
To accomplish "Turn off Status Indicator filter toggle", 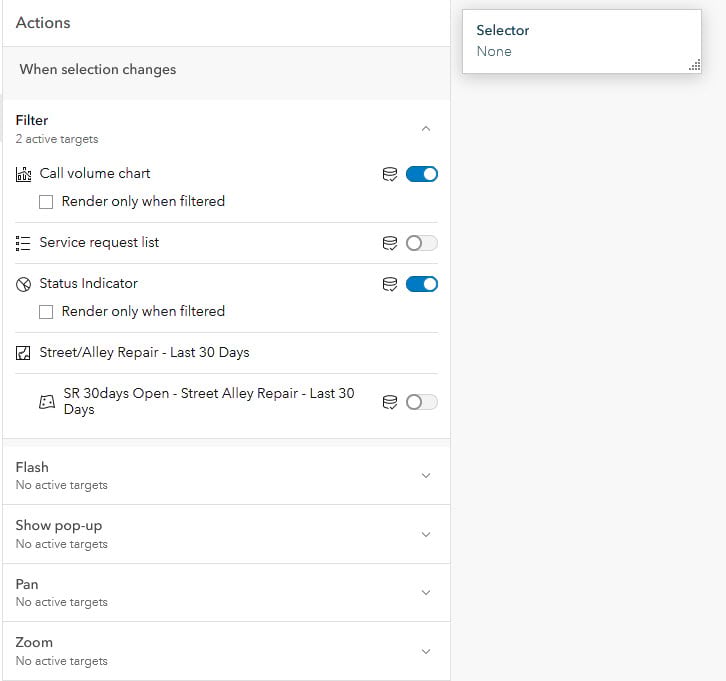I will pos(422,284).
